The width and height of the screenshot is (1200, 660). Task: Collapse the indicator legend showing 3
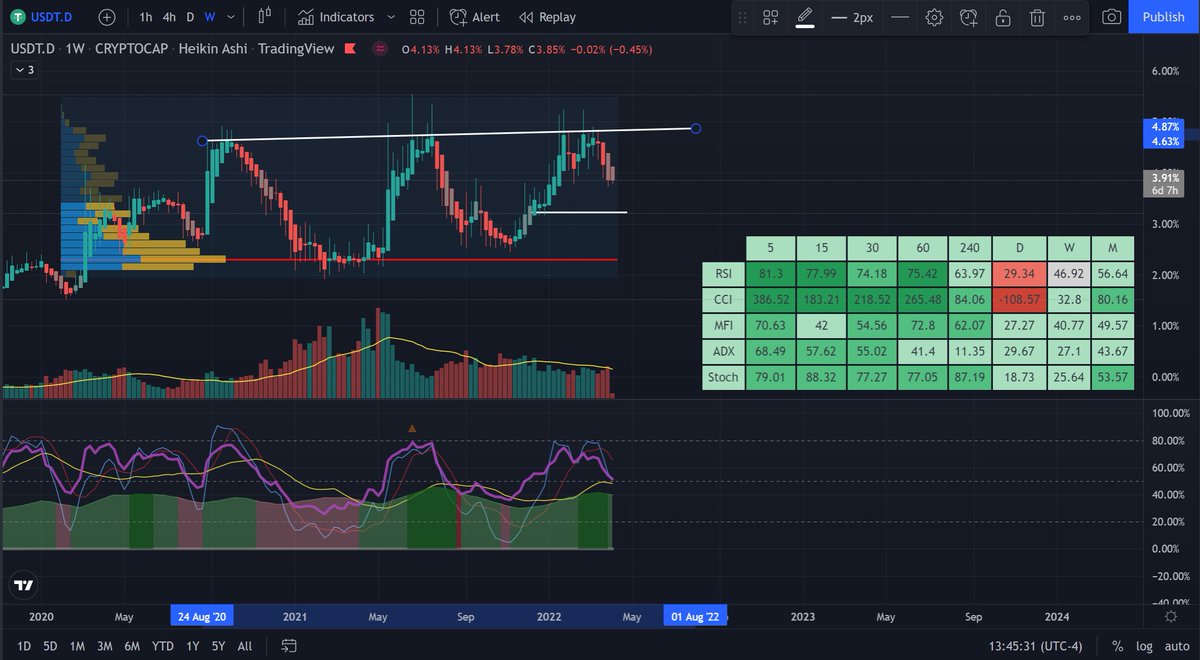[x=24, y=70]
